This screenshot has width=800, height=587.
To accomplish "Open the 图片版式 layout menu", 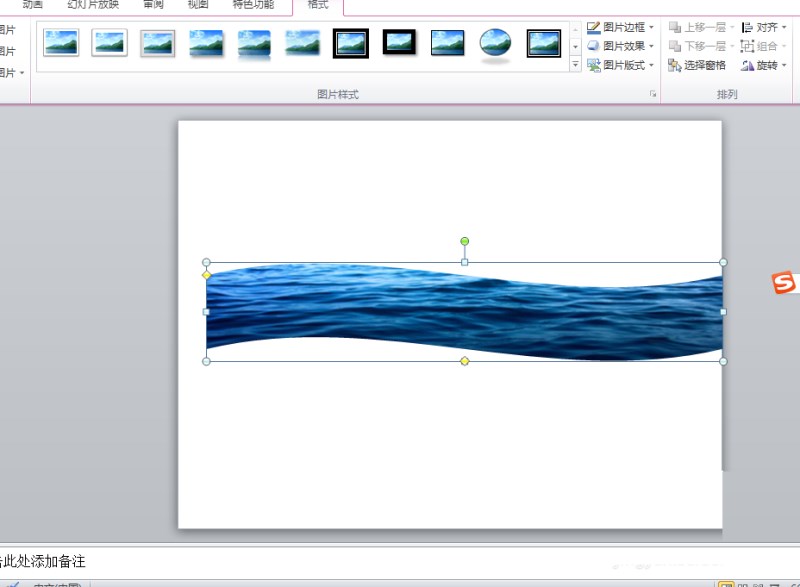I will click(x=620, y=65).
